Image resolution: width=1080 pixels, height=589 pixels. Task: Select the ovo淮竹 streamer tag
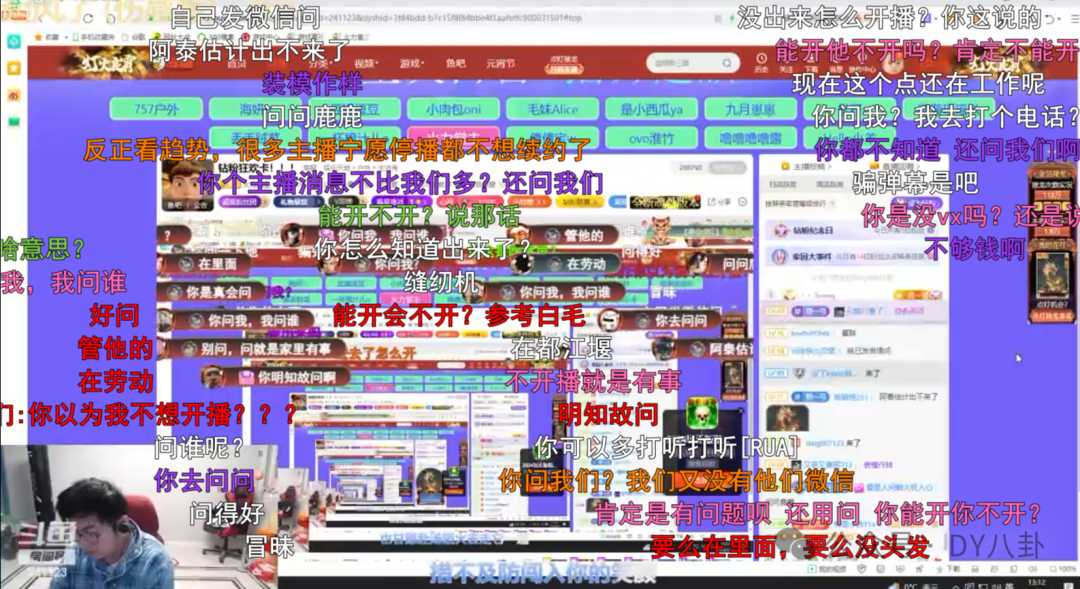(652, 138)
